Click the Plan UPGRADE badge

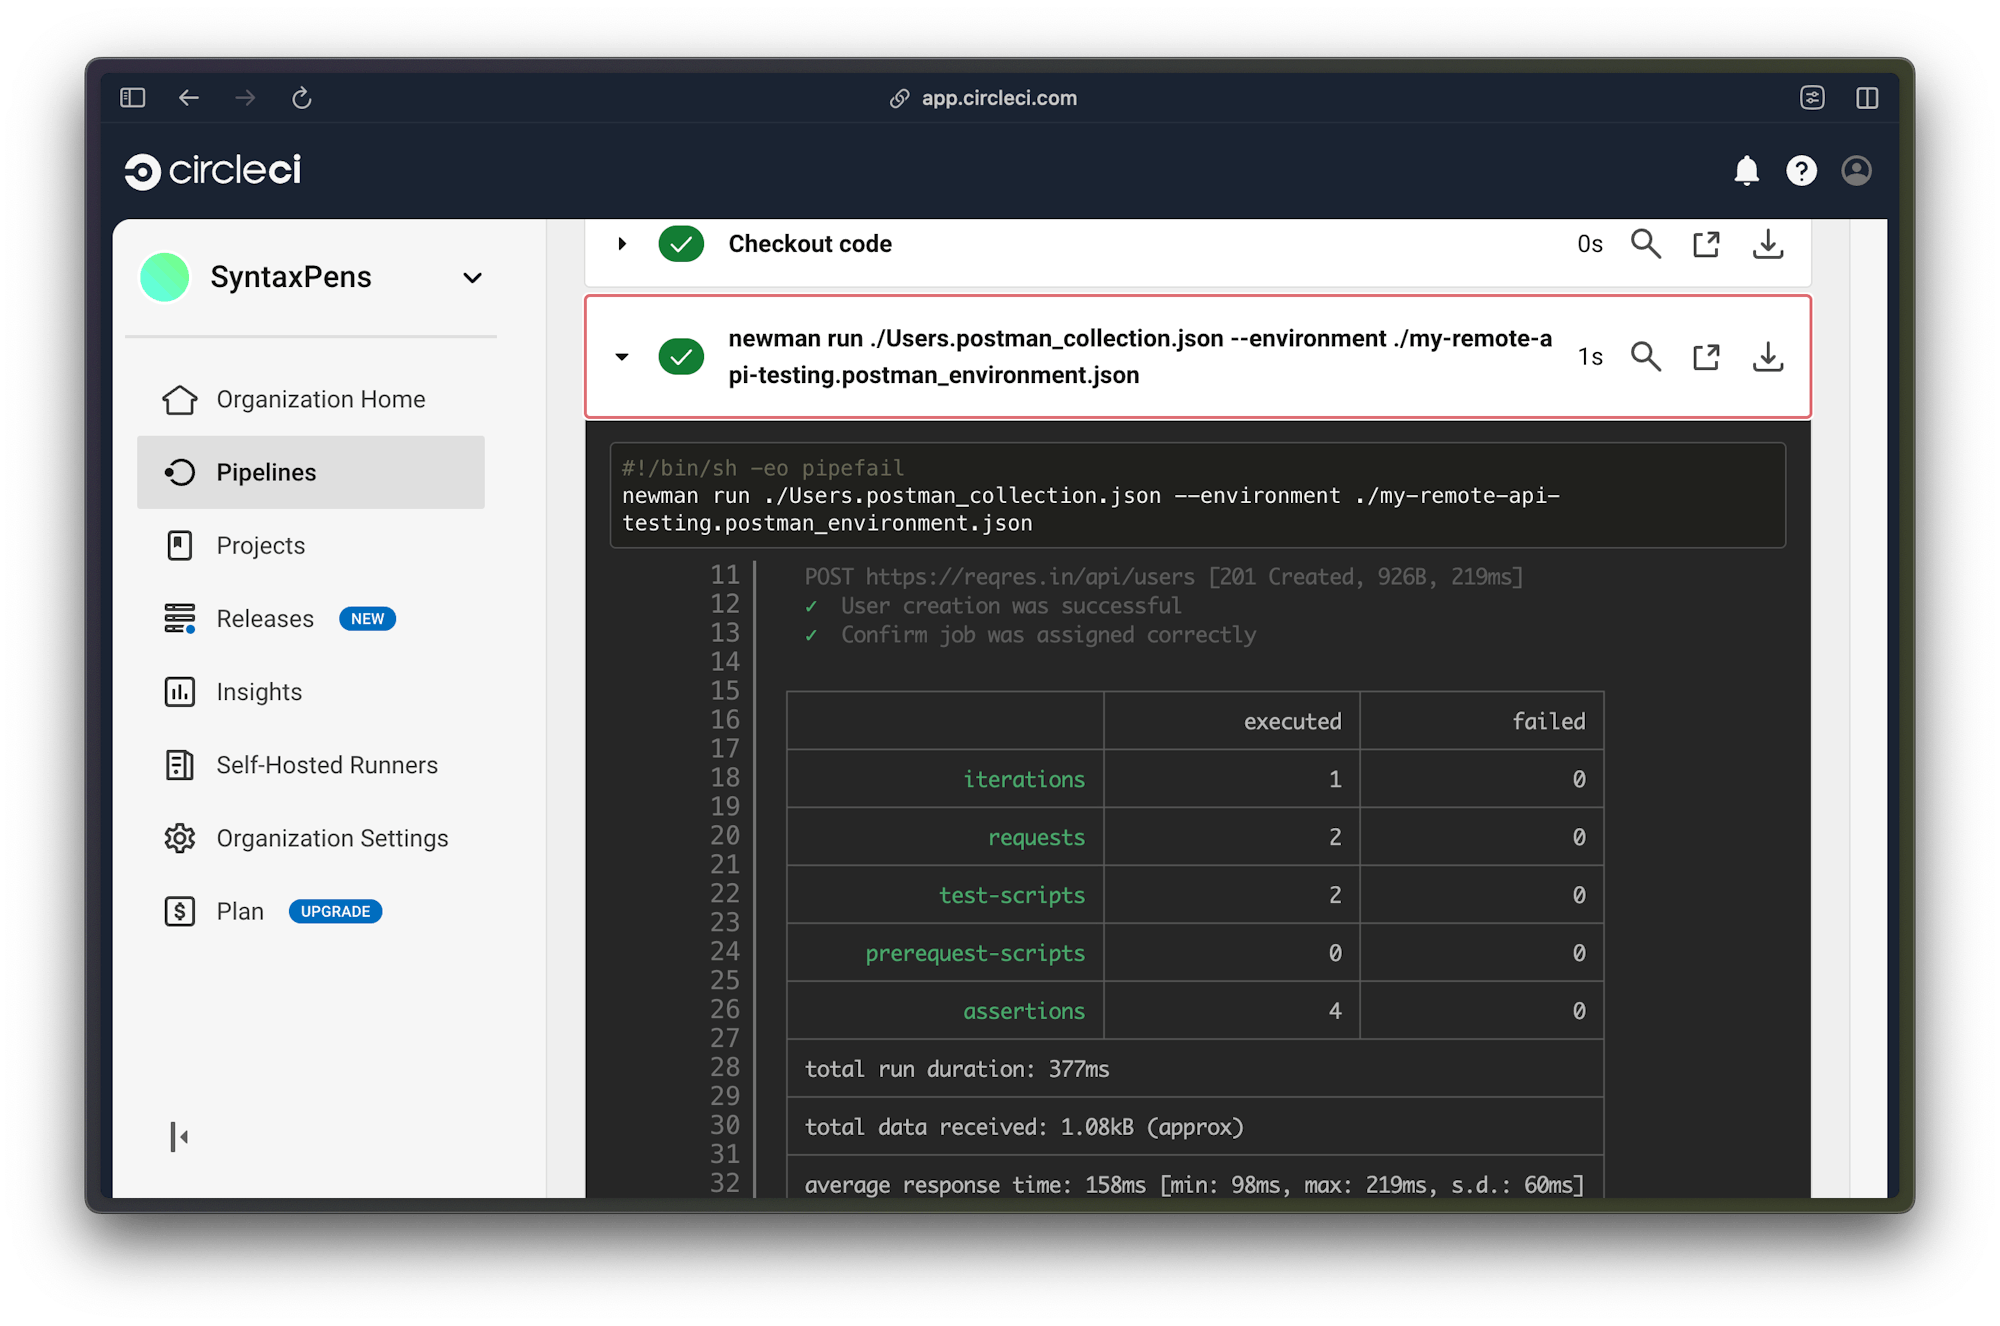pos(334,911)
